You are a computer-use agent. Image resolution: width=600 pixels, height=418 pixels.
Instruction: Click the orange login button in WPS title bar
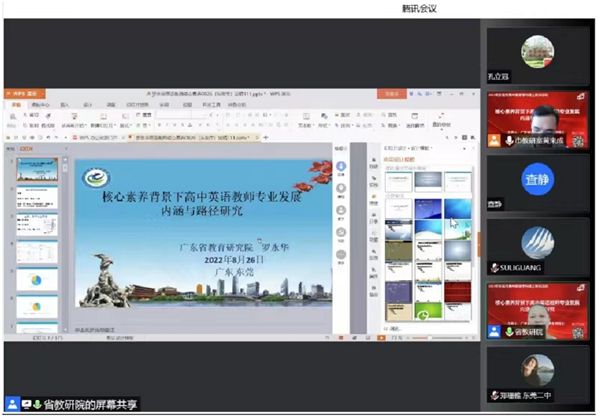(x=391, y=94)
